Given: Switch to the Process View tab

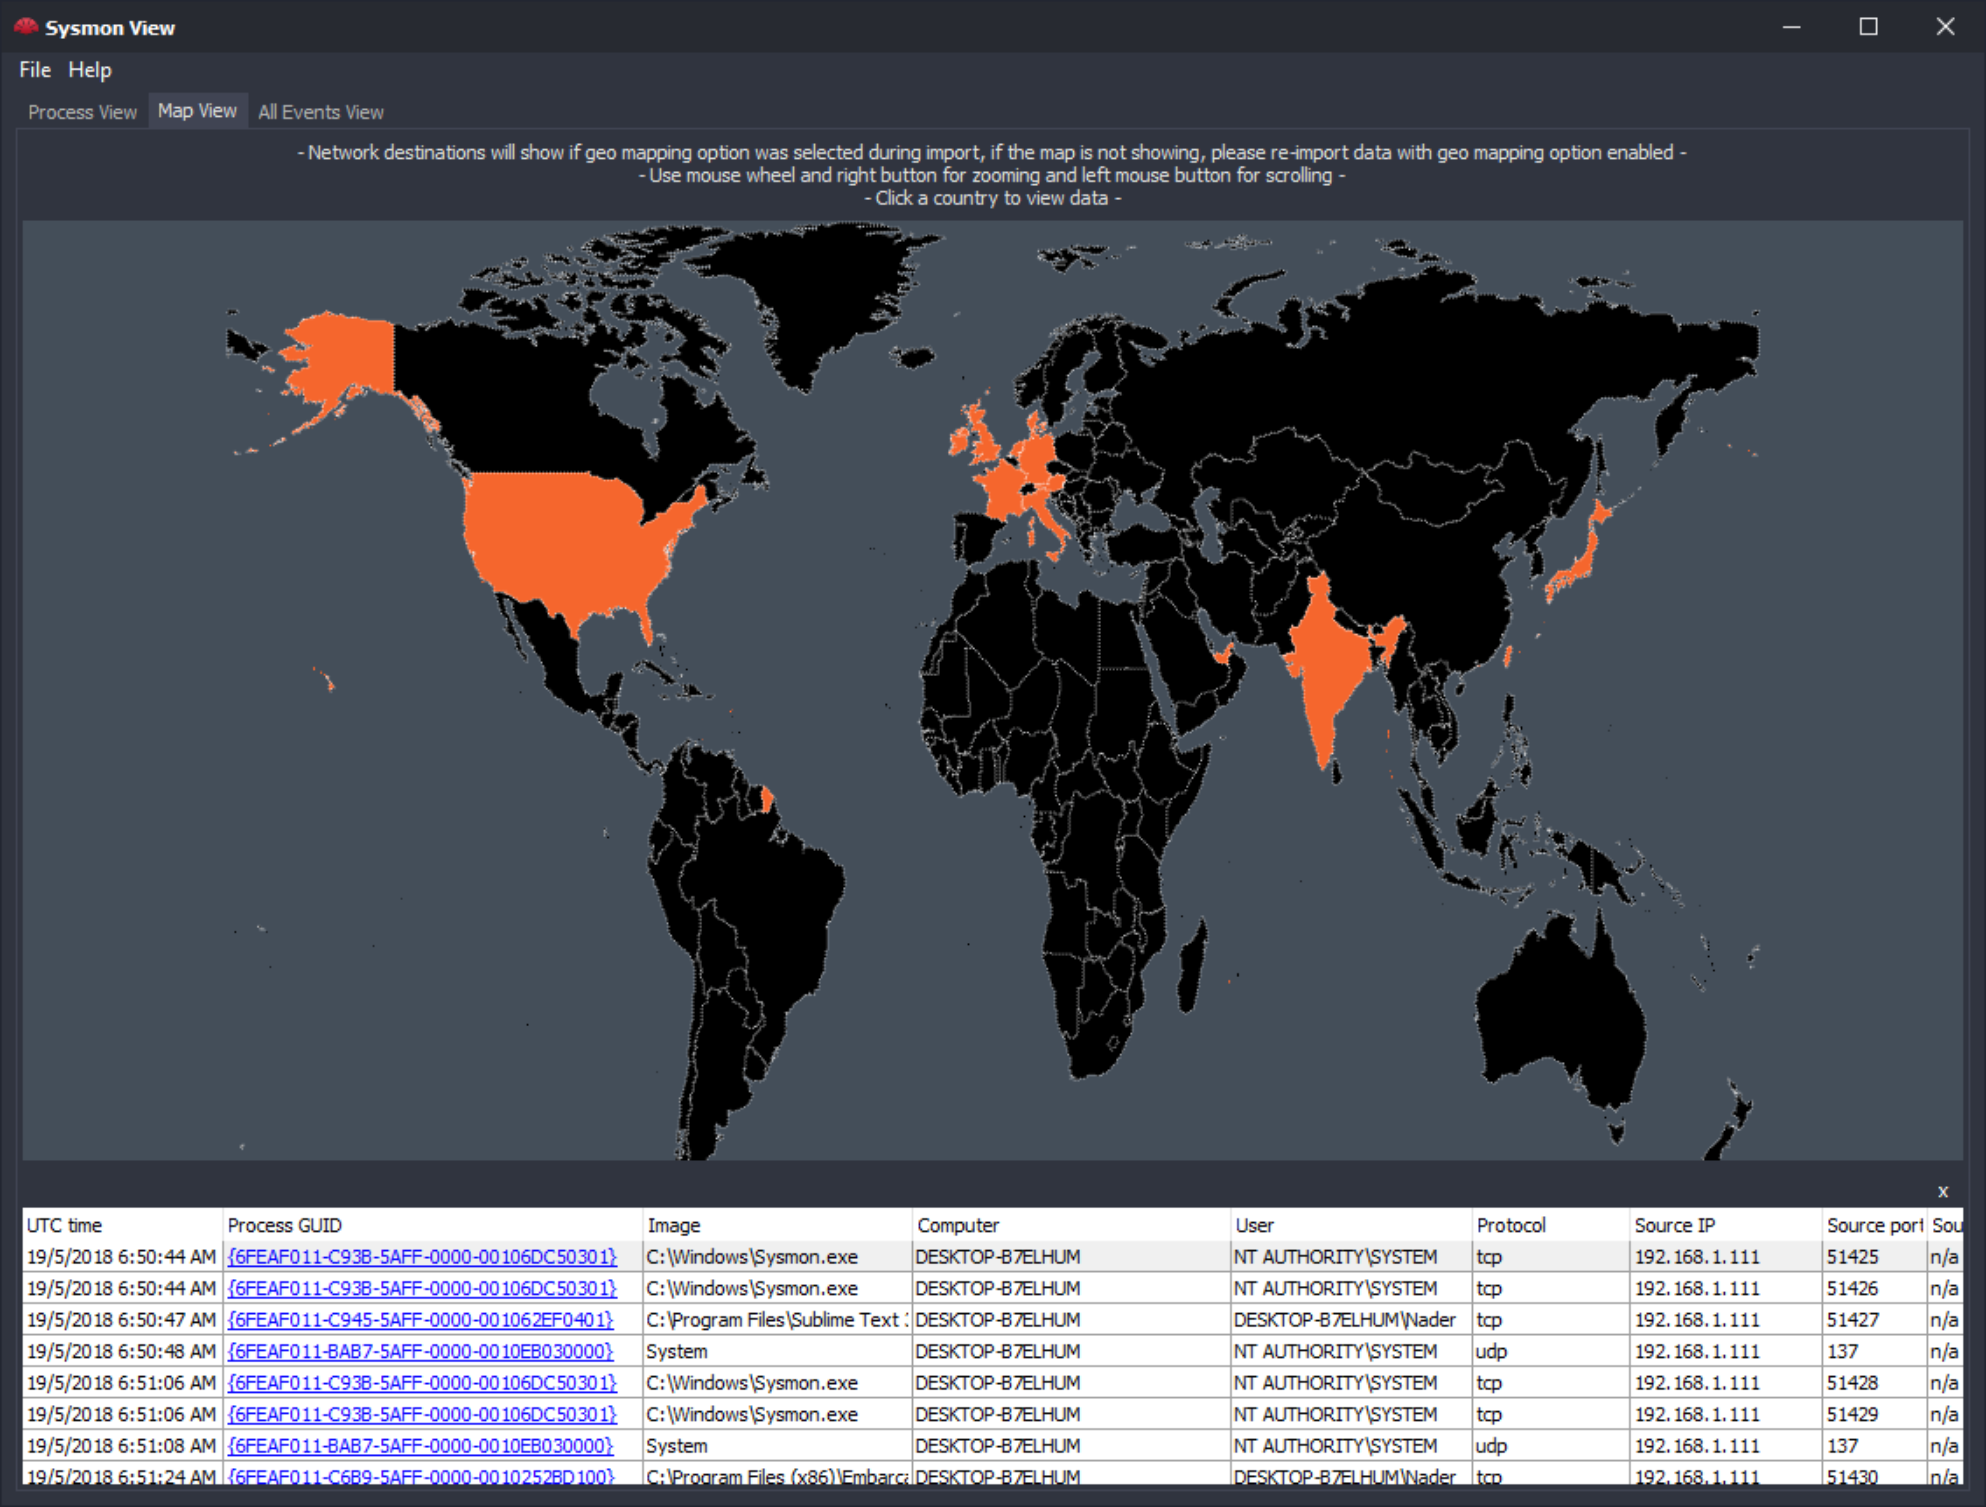Looking at the screenshot, I should (82, 112).
